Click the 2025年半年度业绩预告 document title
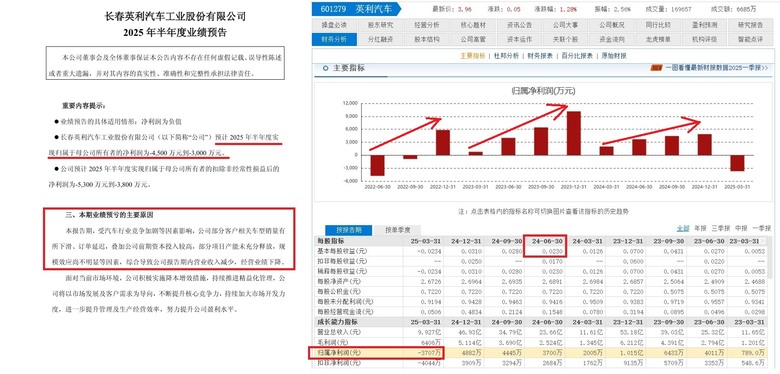This screenshot has height=374, width=780. click(x=175, y=33)
